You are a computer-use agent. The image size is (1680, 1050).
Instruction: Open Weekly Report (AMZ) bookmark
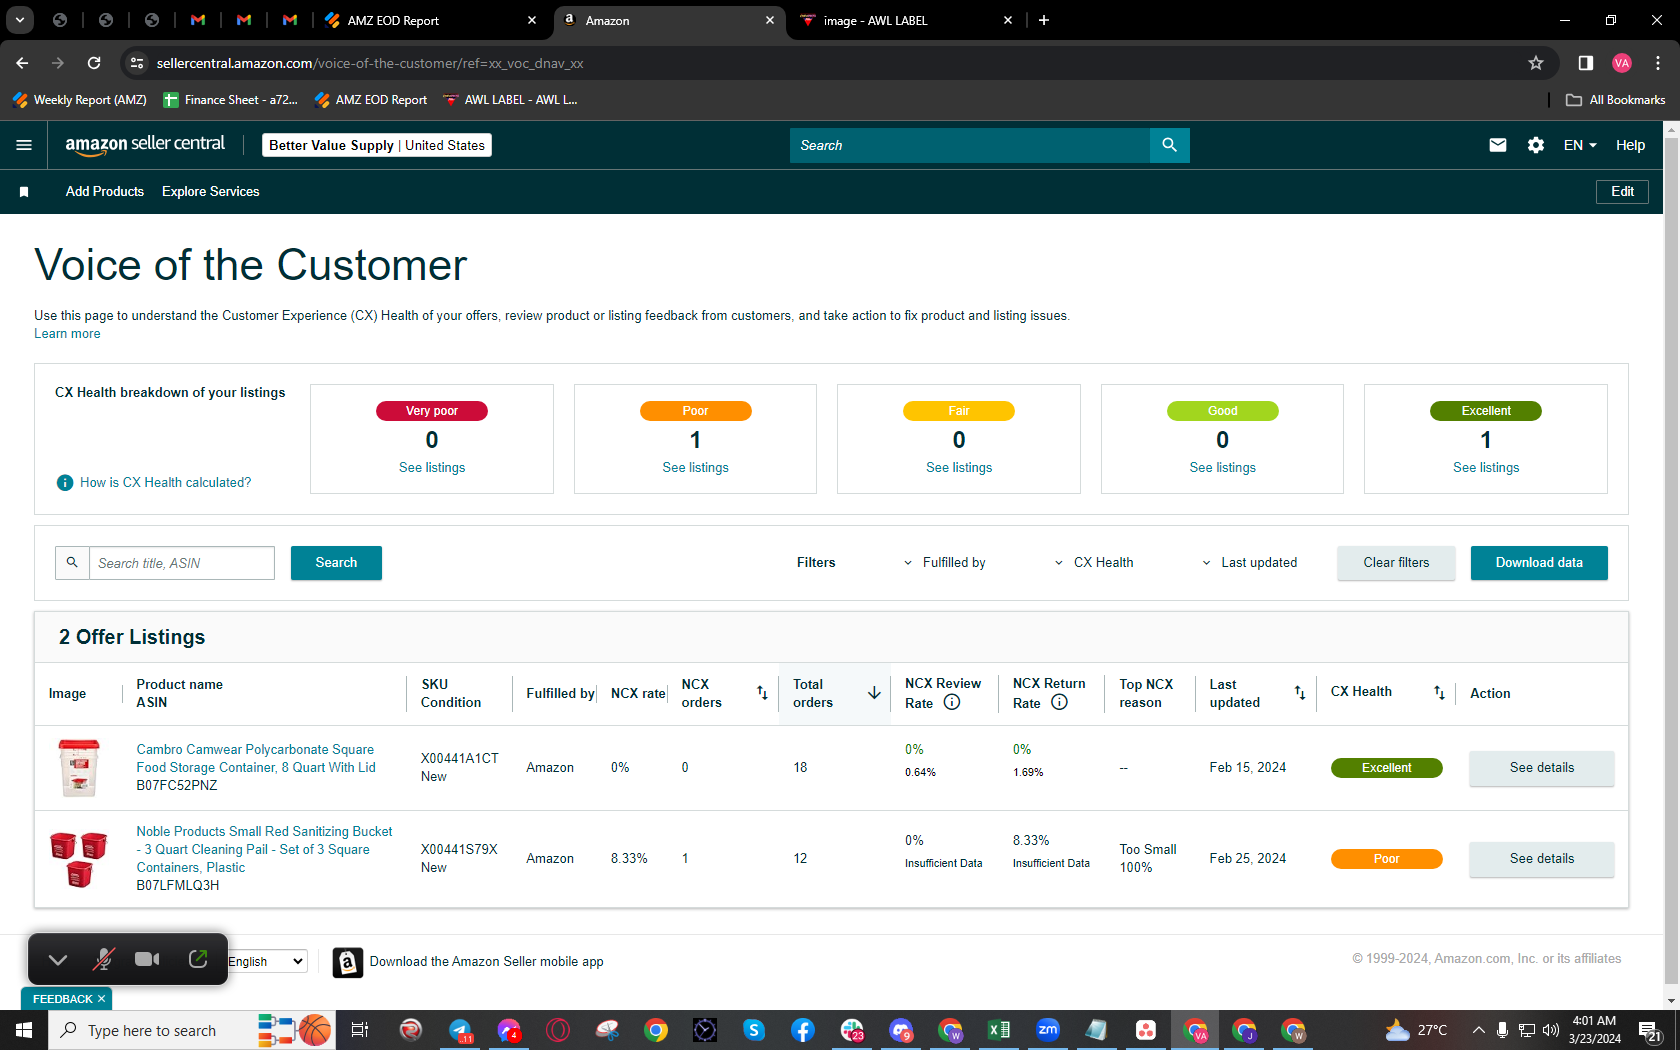click(80, 100)
